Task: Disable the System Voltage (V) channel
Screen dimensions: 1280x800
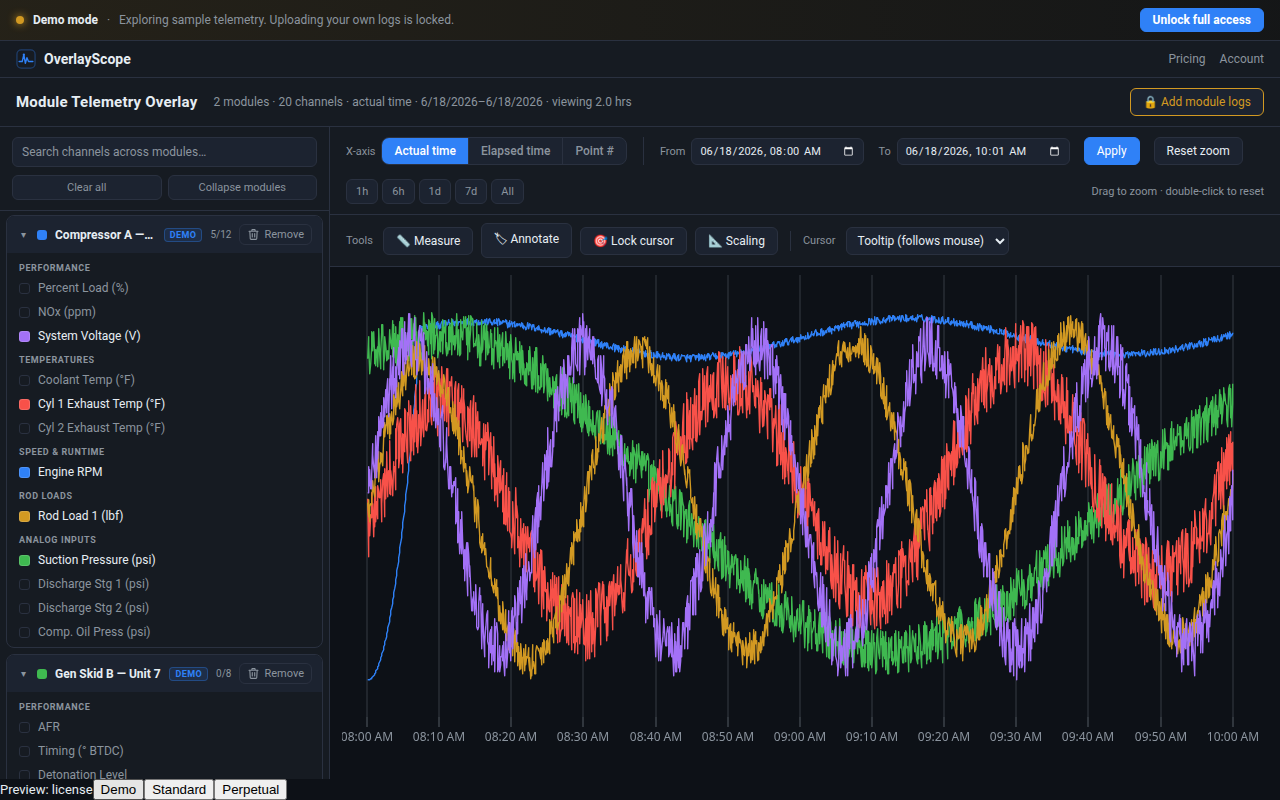Action: [25, 336]
